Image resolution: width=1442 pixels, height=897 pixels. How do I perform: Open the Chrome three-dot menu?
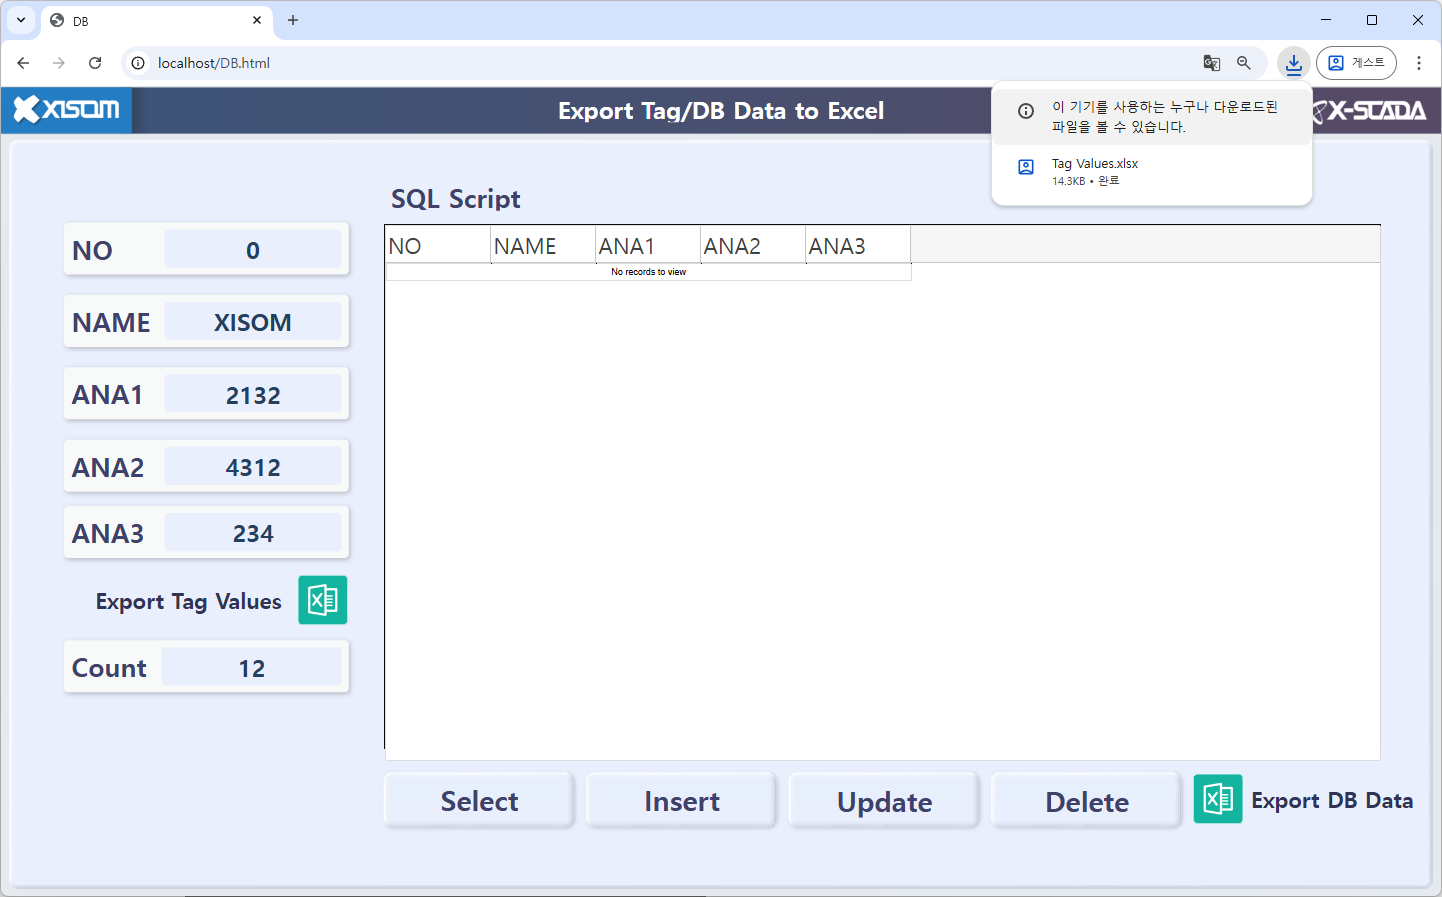(1418, 63)
